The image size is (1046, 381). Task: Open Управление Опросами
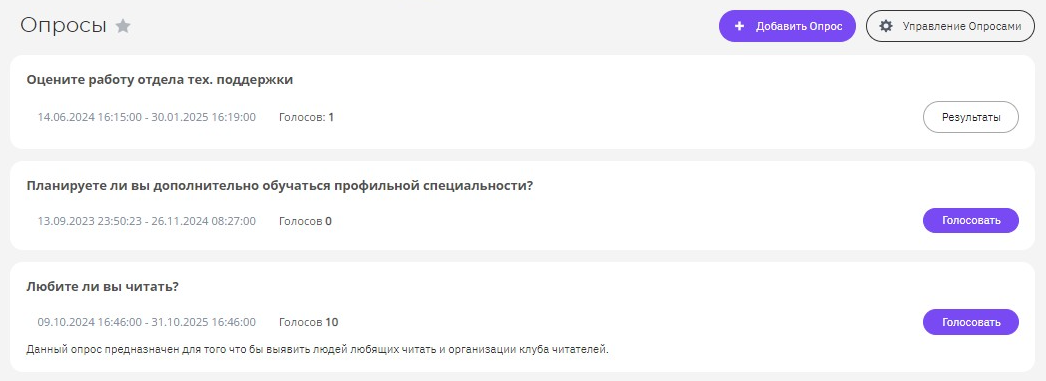(x=950, y=26)
